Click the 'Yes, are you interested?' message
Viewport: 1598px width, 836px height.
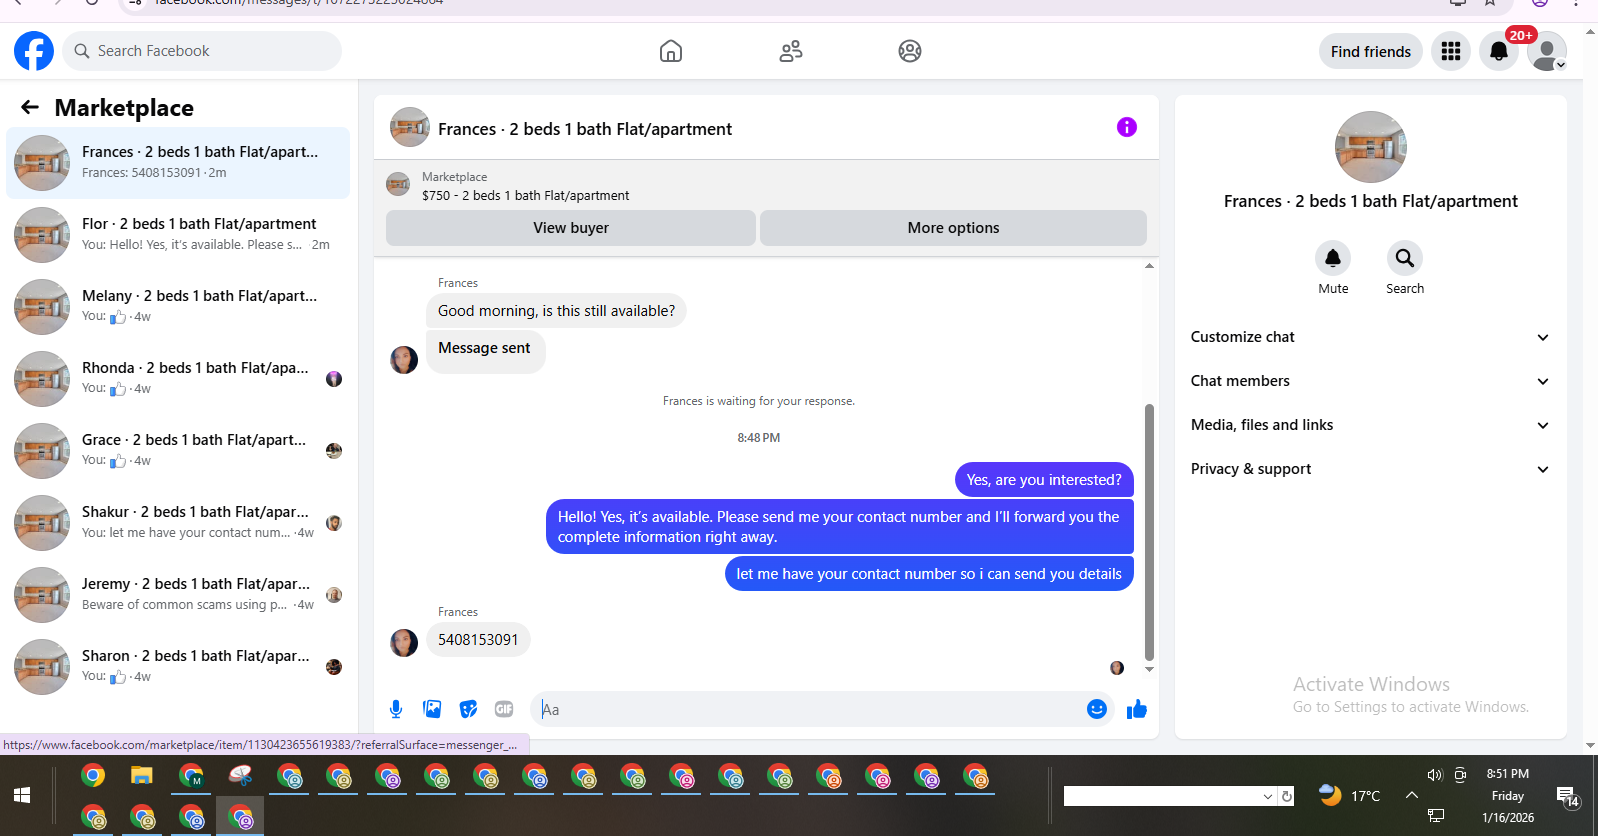click(1044, 480)
